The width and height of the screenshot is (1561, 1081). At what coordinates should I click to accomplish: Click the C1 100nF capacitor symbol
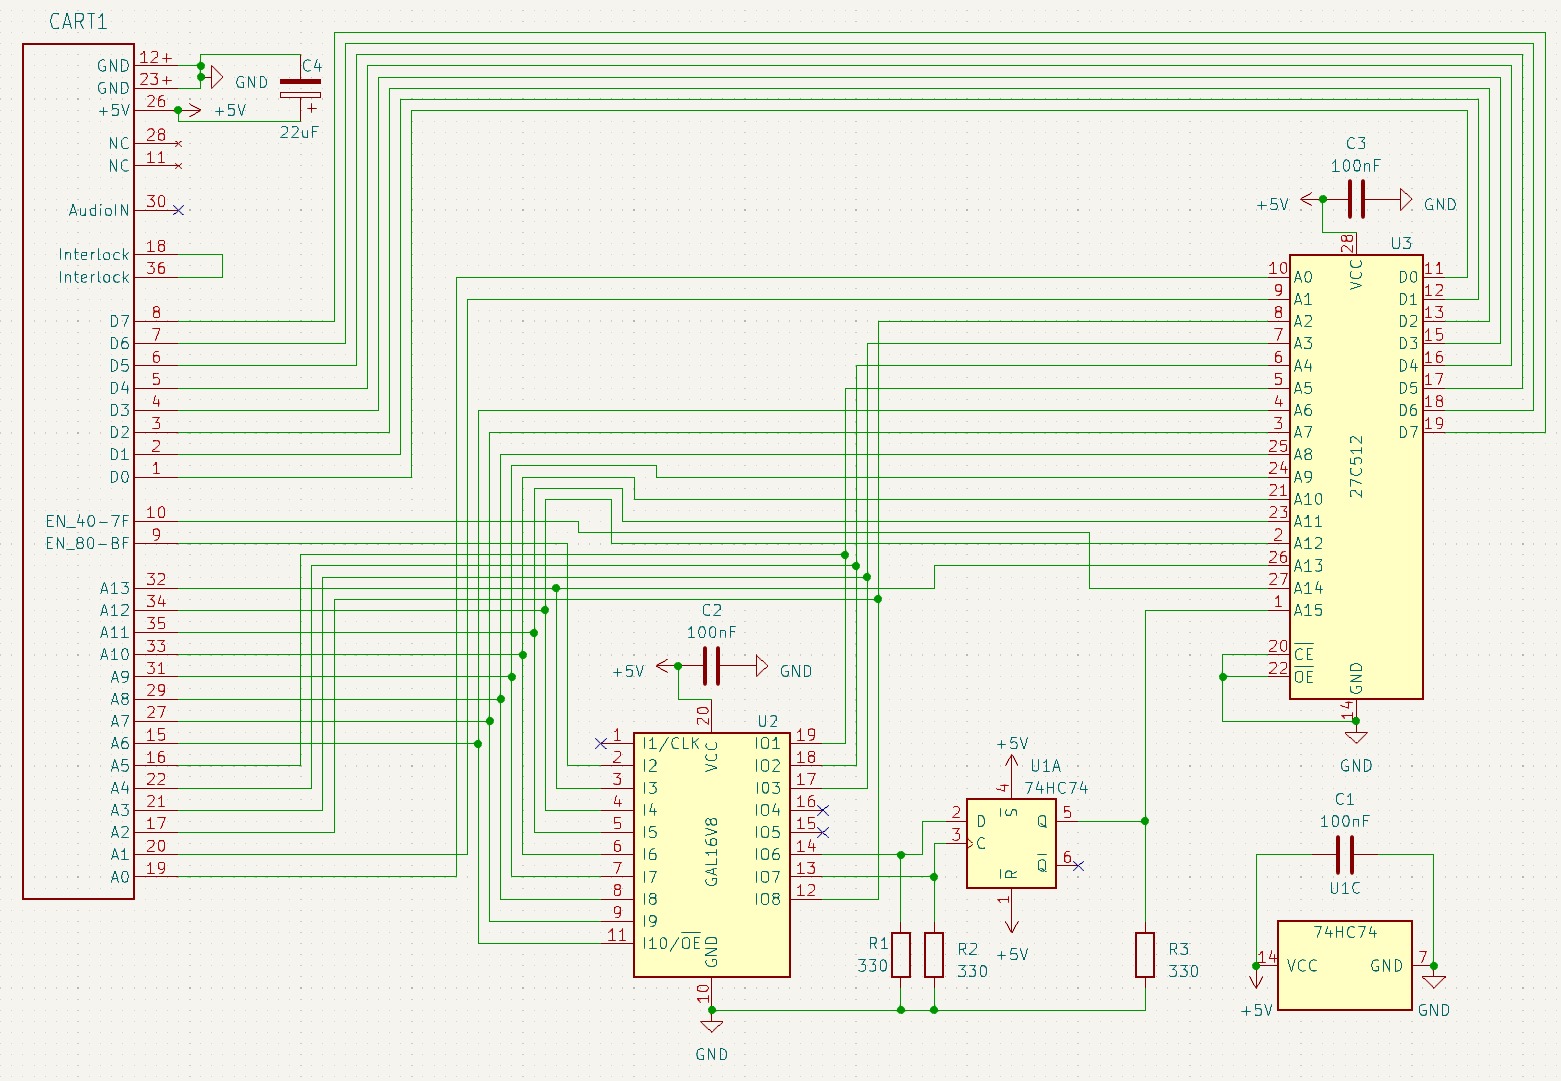coord(1344,855)
